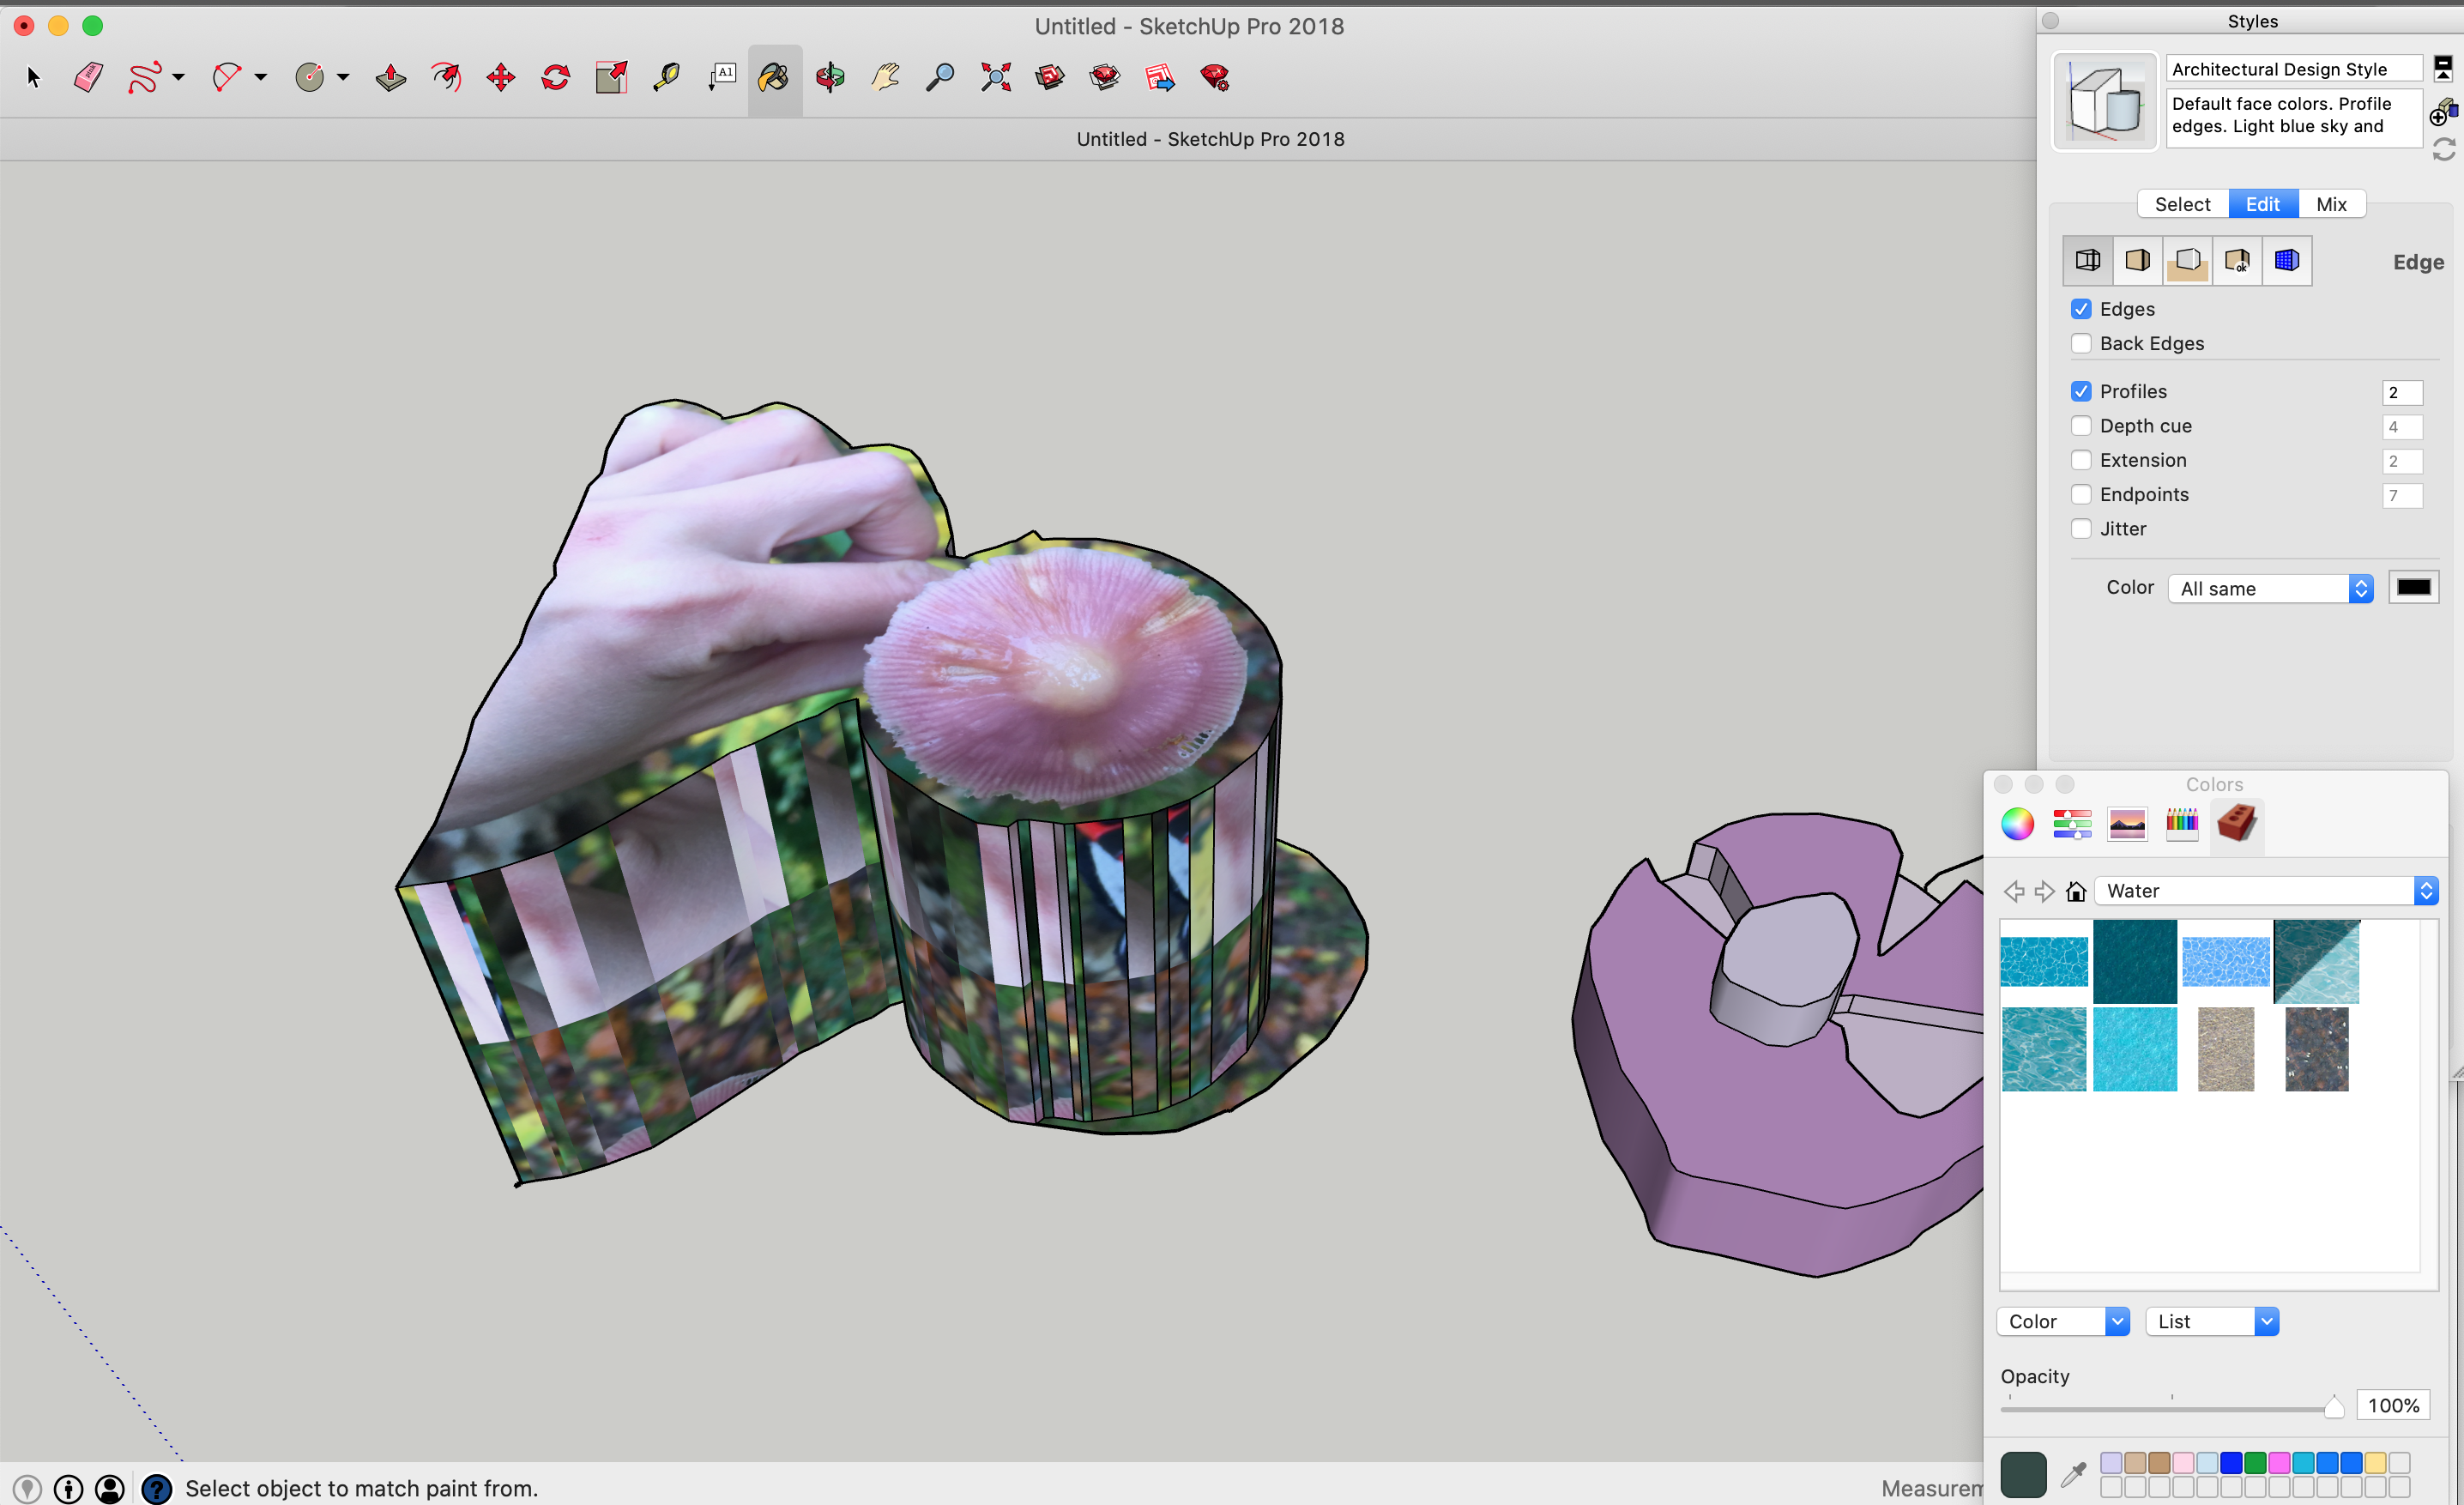Select the Orbit tool
The height and width of the screenshot is (1505, 2464).
point(830,77)
